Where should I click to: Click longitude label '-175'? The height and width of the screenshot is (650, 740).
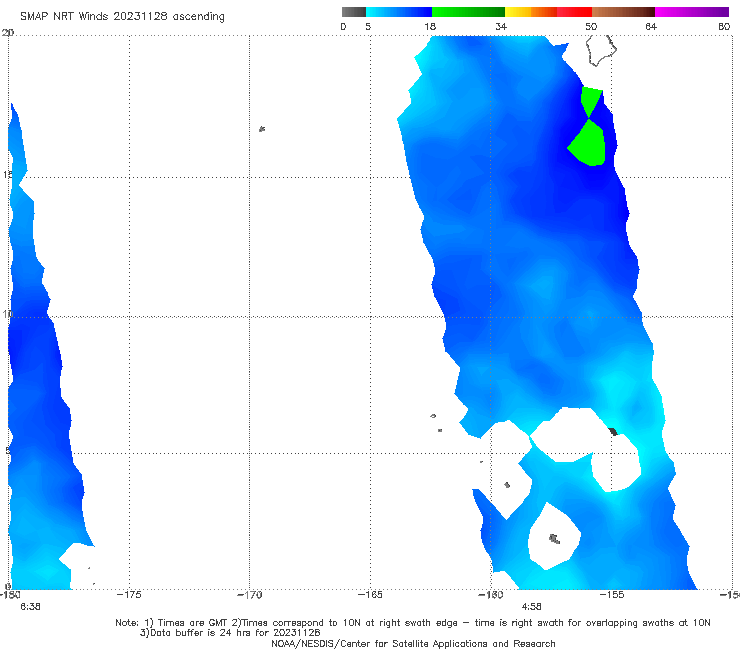(129, 595)
